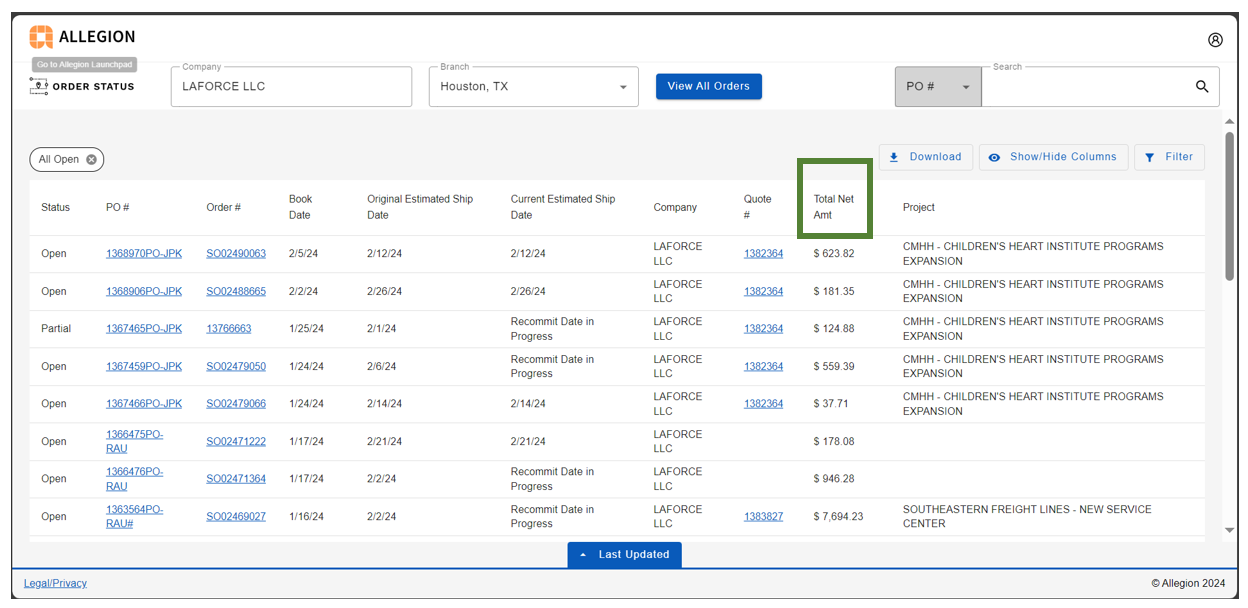The height and width of the screenshot is (608, 1248).
Task: Open PO 1368970PO-JPK
Action: (x=144, y=254)
